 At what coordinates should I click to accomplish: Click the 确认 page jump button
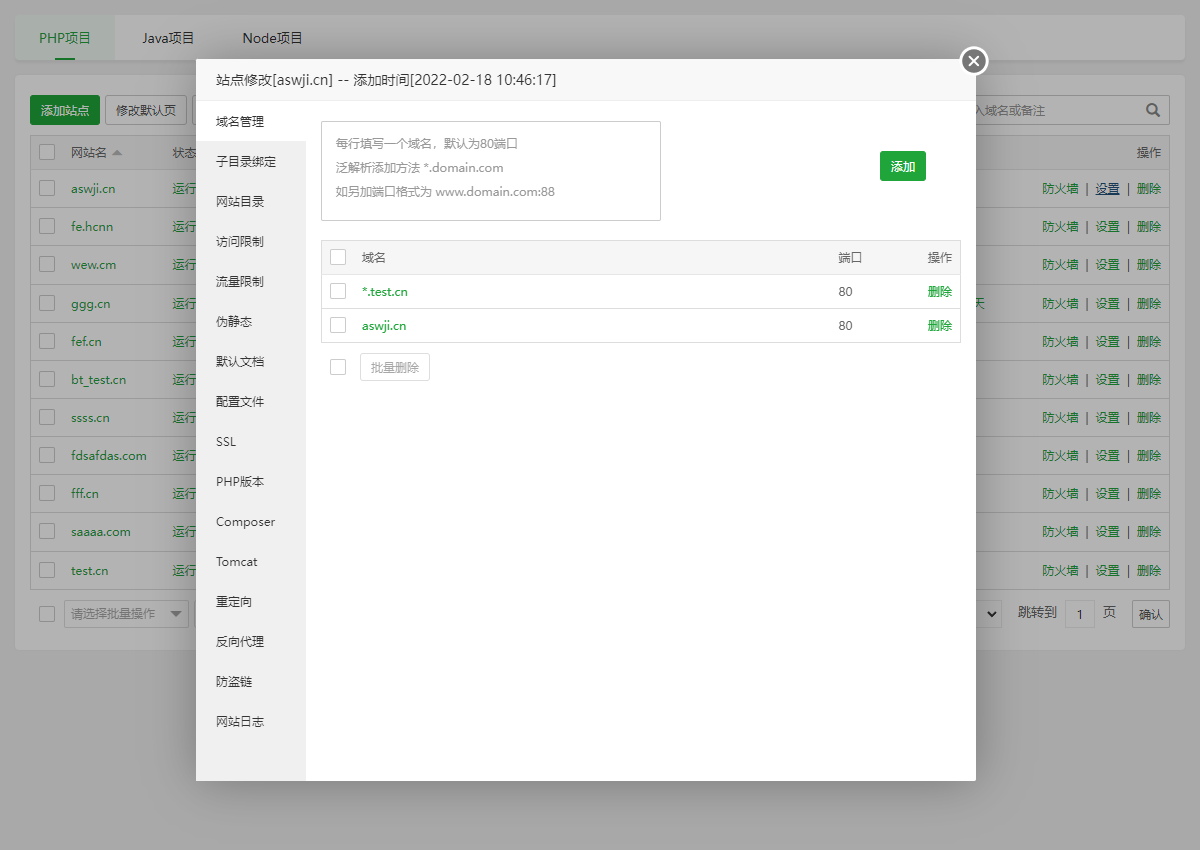click(1150, 614)
